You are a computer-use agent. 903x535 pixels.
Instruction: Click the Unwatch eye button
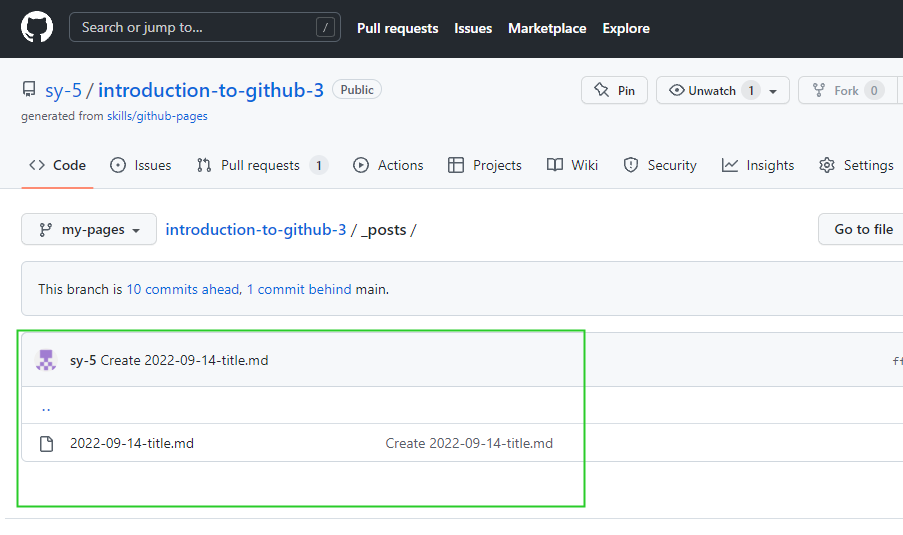pos(702,90)
